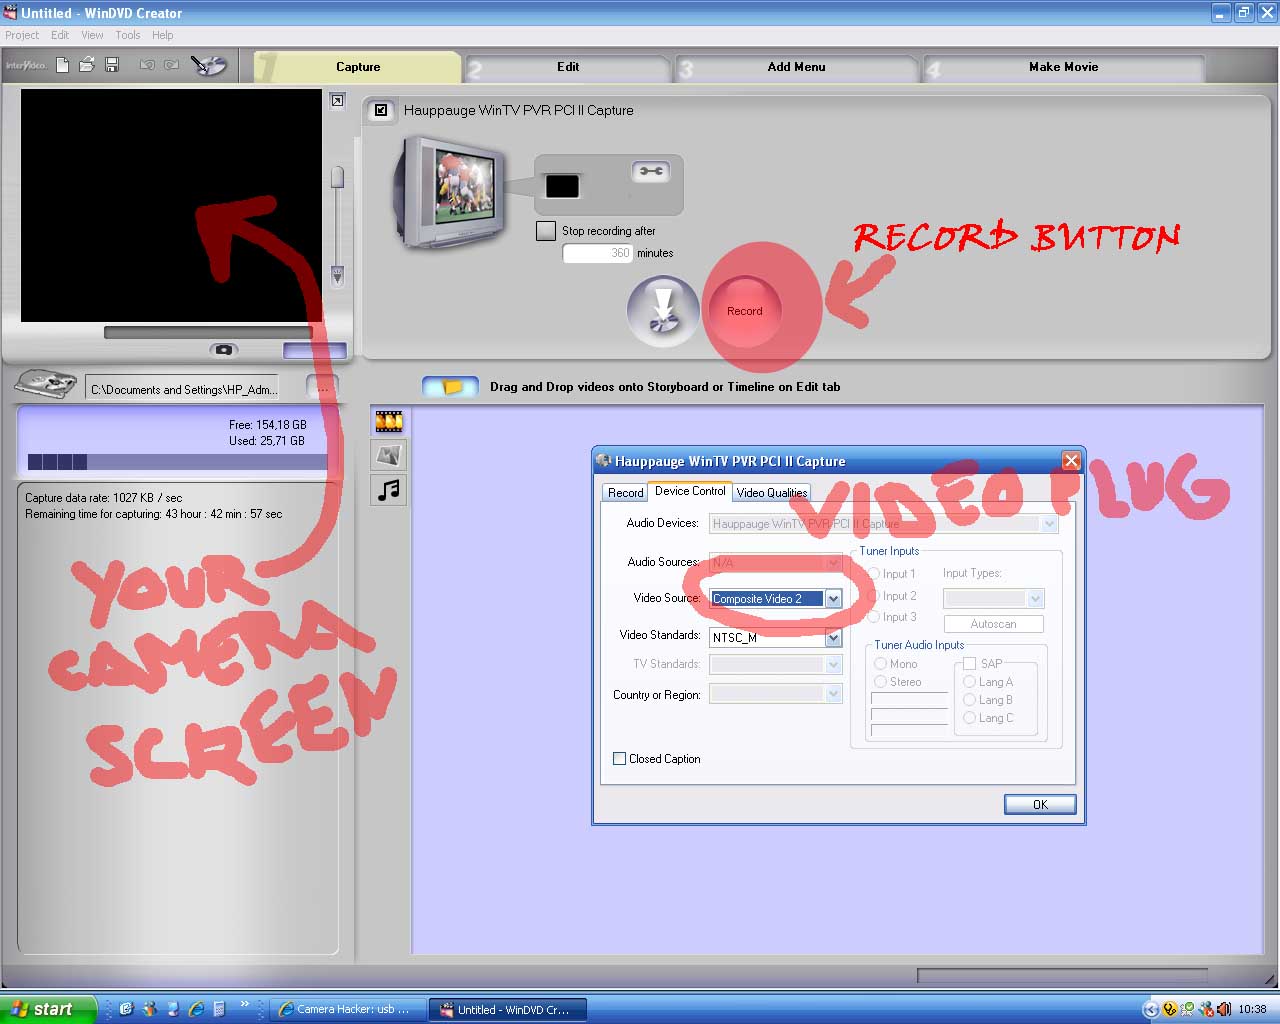Screen dimensions: 1280x1024
Task: Open the TV Standards dropdown
Action: click(833, 664)
